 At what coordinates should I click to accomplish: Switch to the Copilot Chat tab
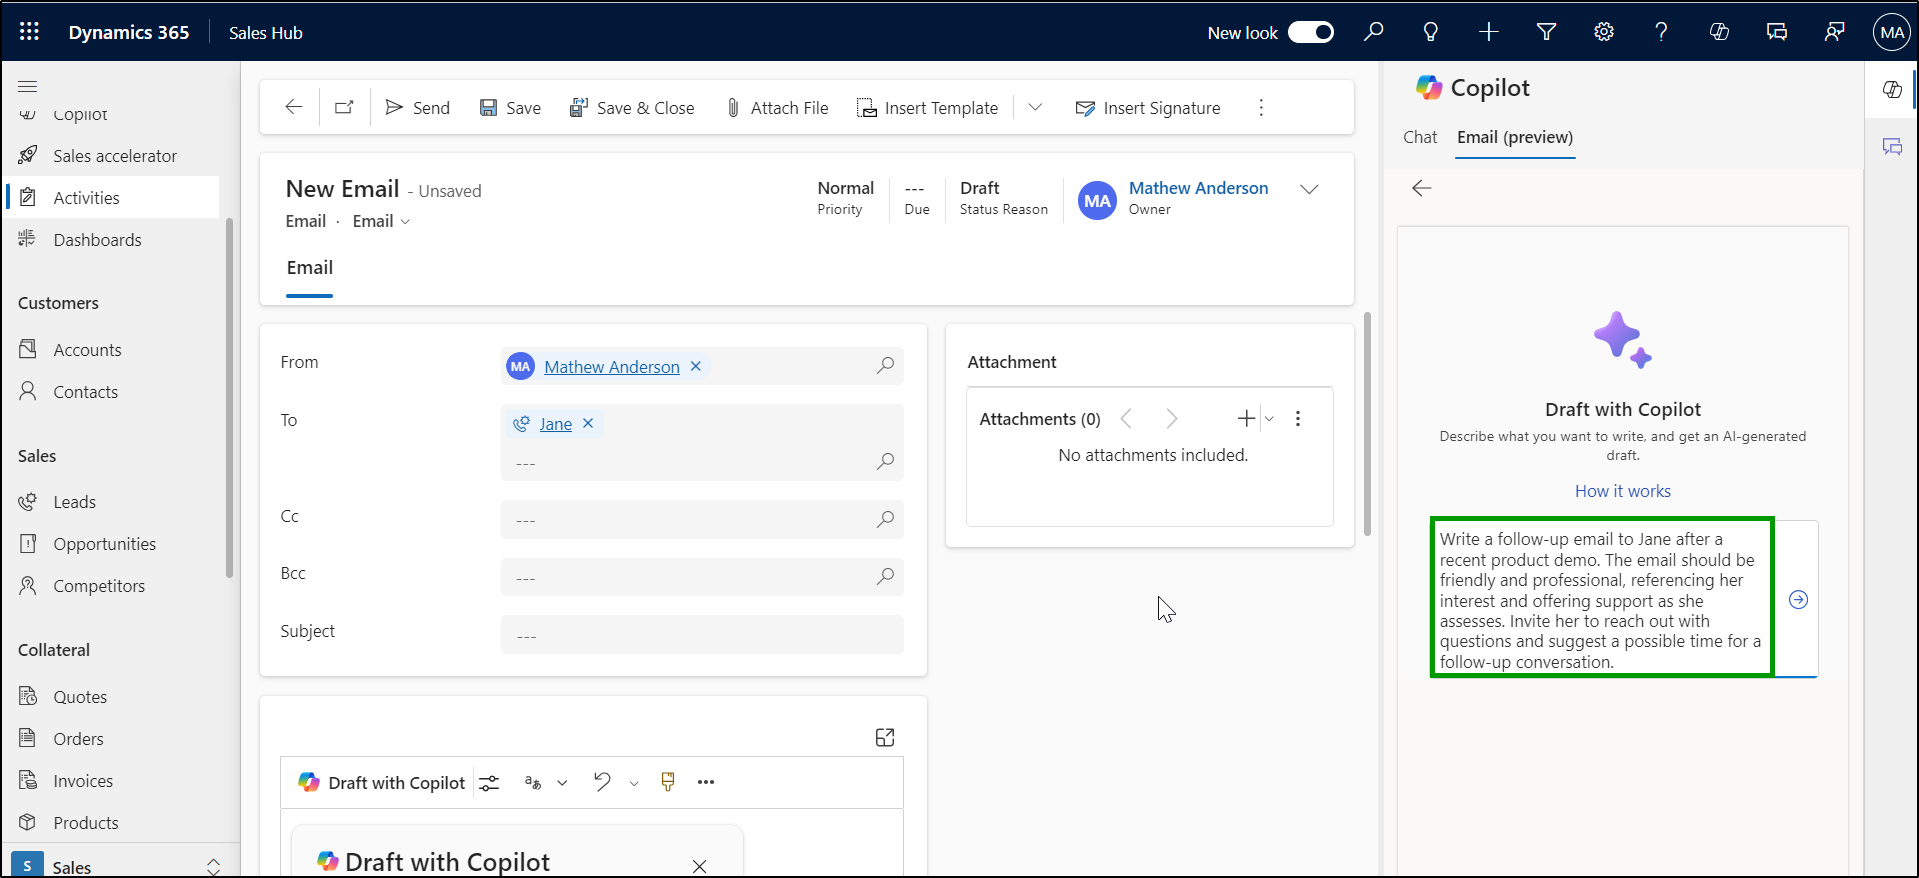click(x=1420, y=137)
